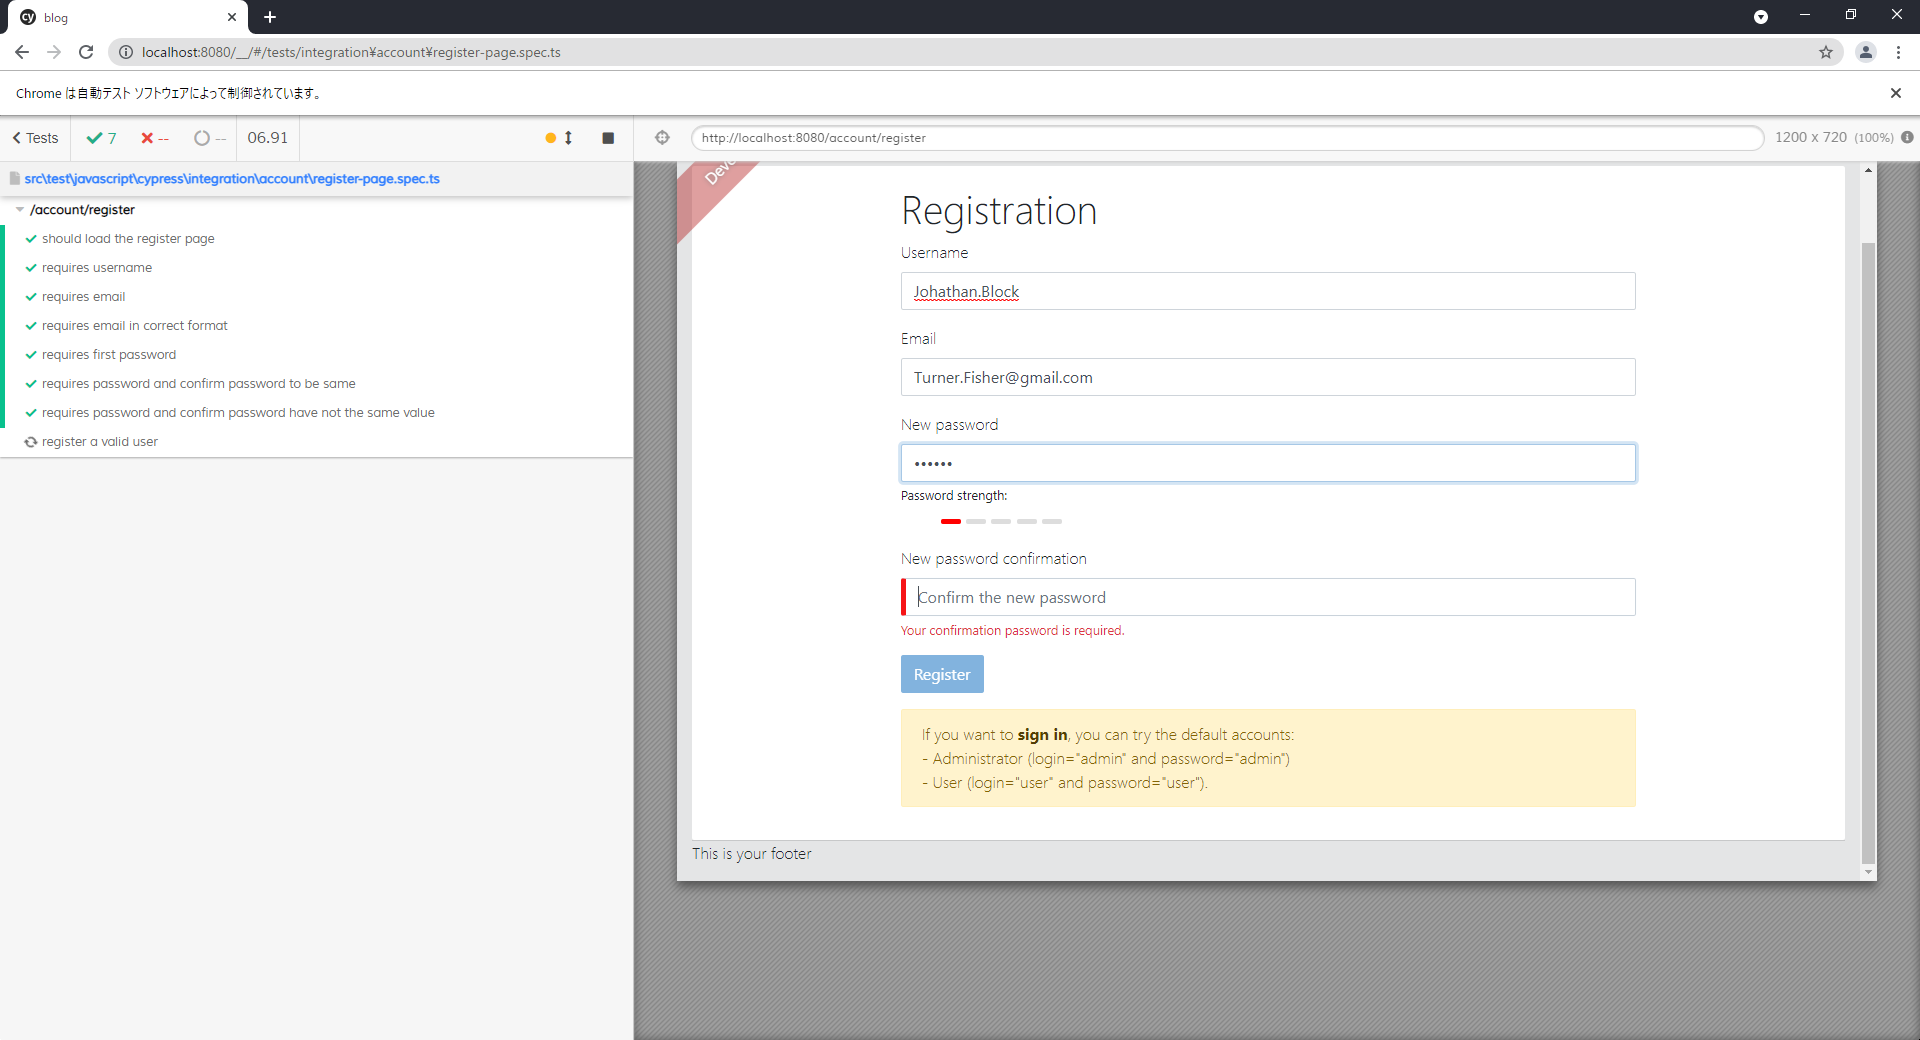Click the viewport info icon
Image resolution: width=1920 pixels, height=1040 pixels.
(1907, 137)
